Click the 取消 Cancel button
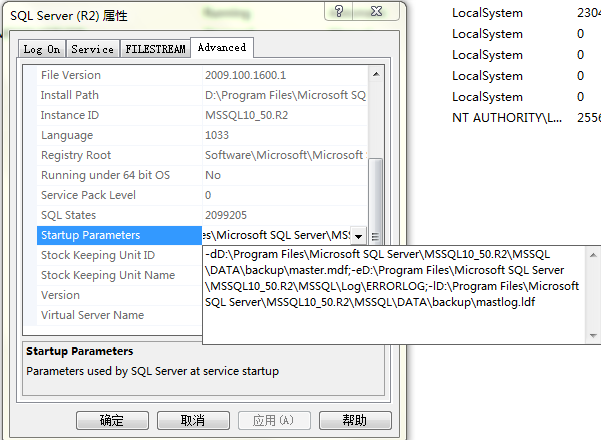This screenshot has height=440, width=601. click(193, 420)
